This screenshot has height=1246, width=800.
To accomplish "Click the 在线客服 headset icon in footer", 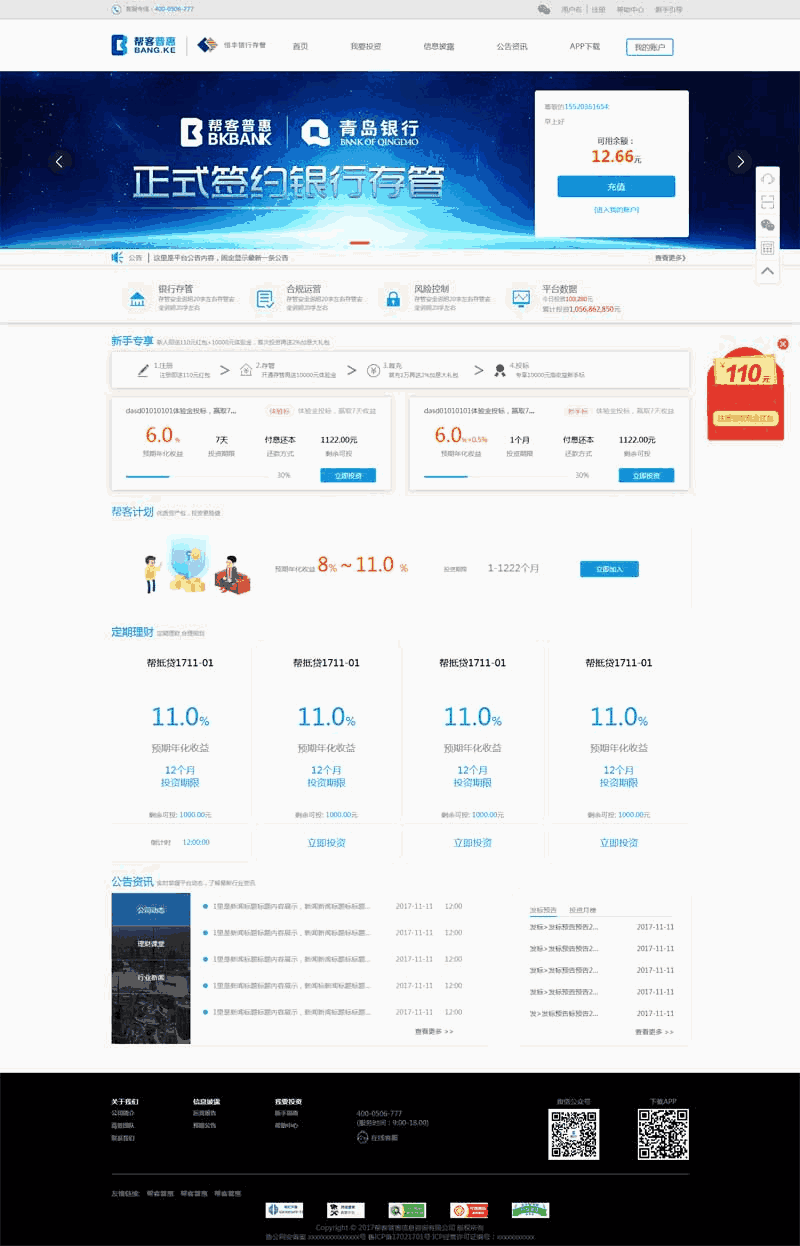I will [362, 1137].
